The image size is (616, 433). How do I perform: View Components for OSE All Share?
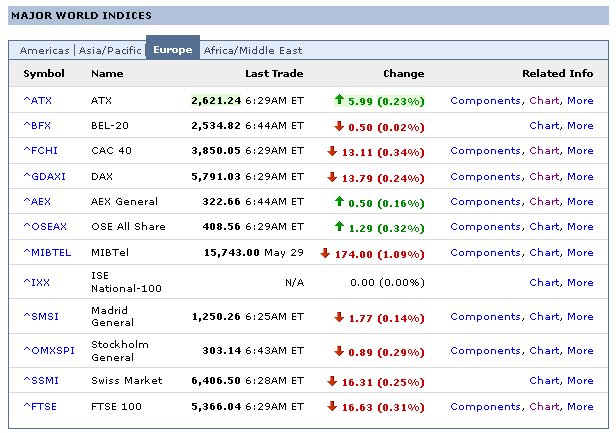pyautogui.click(x=486, y=227)
